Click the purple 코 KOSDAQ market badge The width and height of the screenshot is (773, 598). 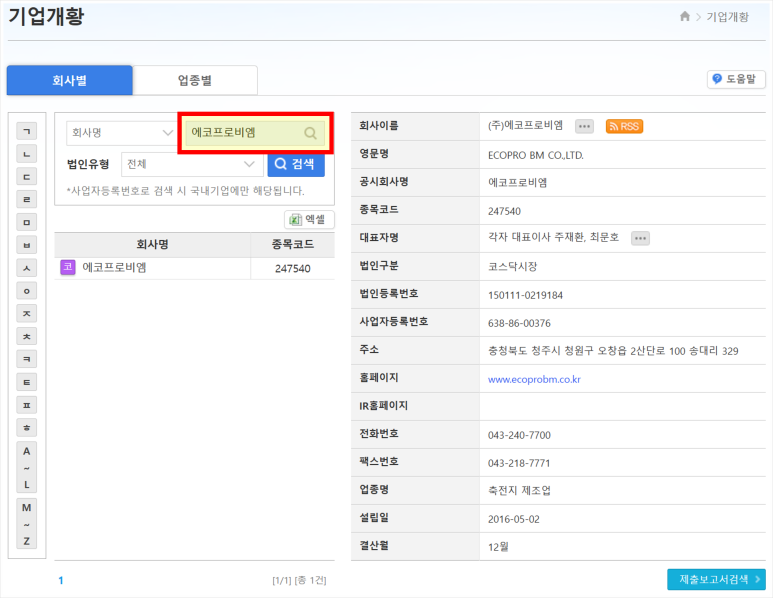pos(68,267)
